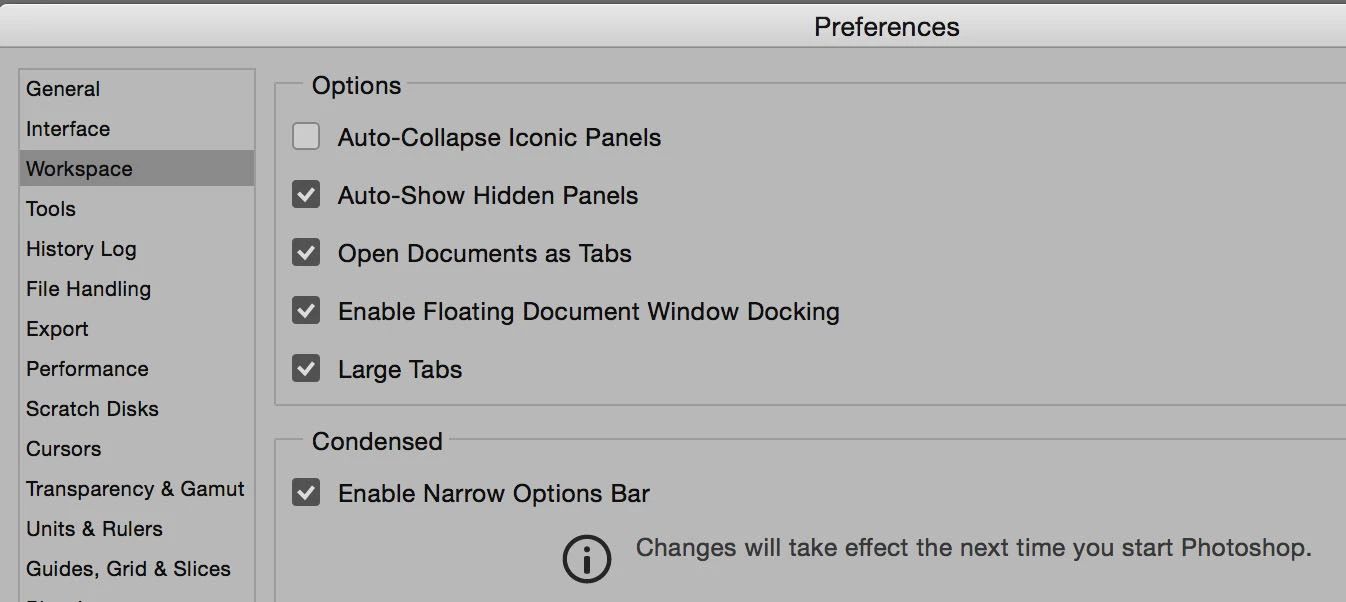
Task: Select Units & Rulers category
Action: (94, 529)
